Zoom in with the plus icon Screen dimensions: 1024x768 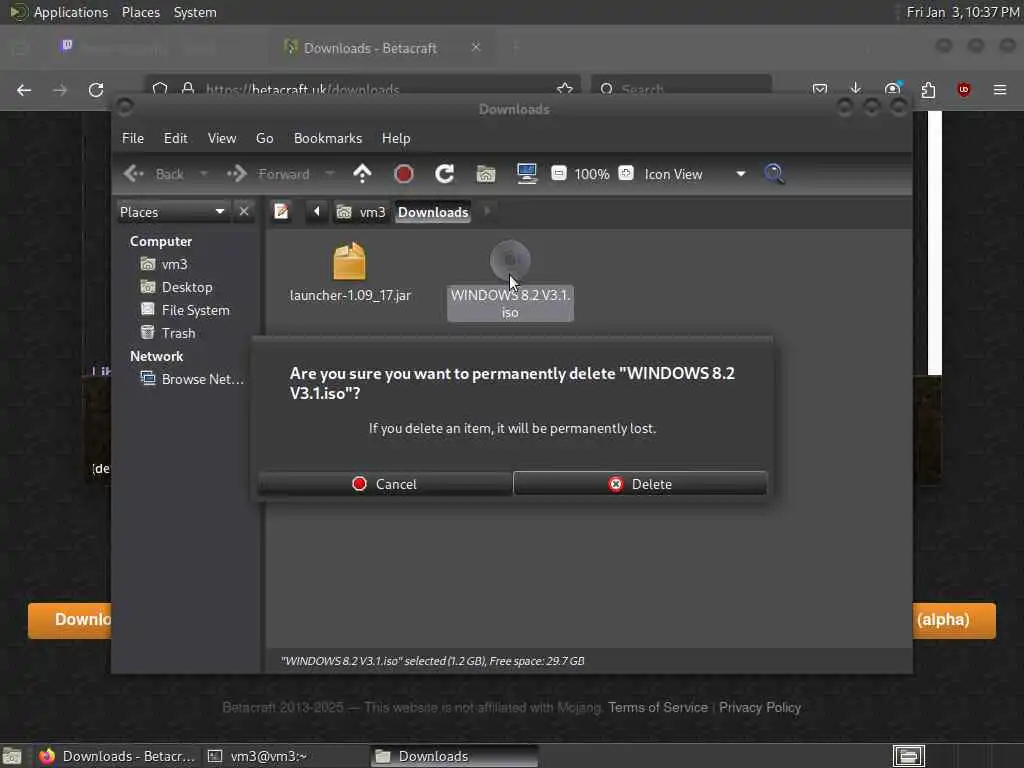pyautogui.click(x=626, y=173)
